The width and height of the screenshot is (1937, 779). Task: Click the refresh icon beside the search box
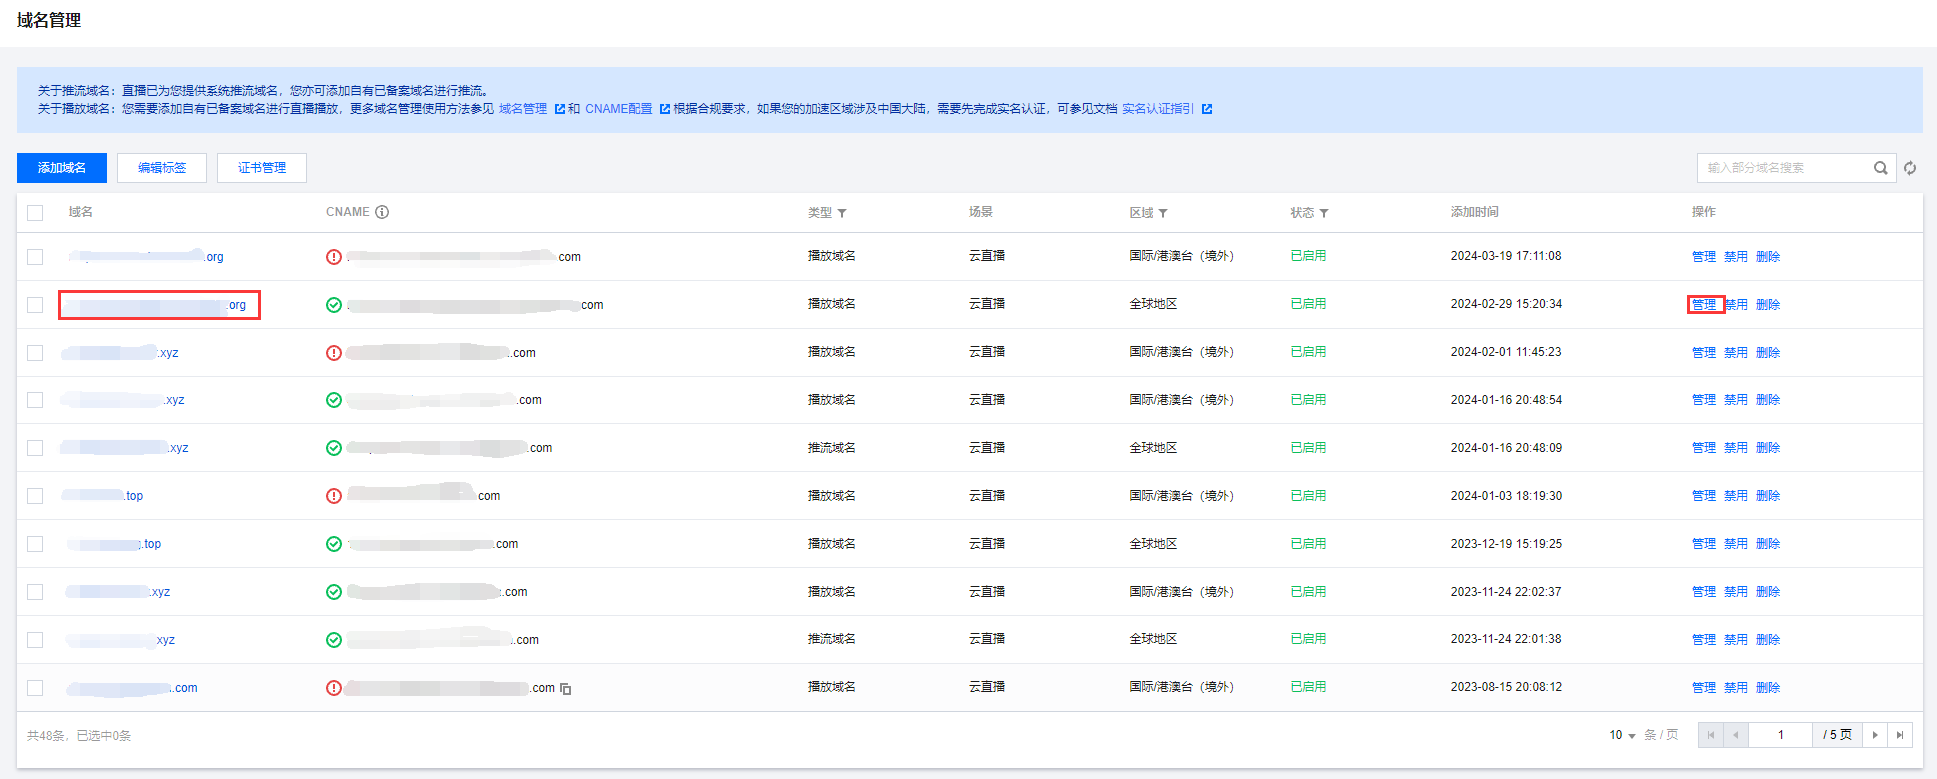tap(1910, 168)
